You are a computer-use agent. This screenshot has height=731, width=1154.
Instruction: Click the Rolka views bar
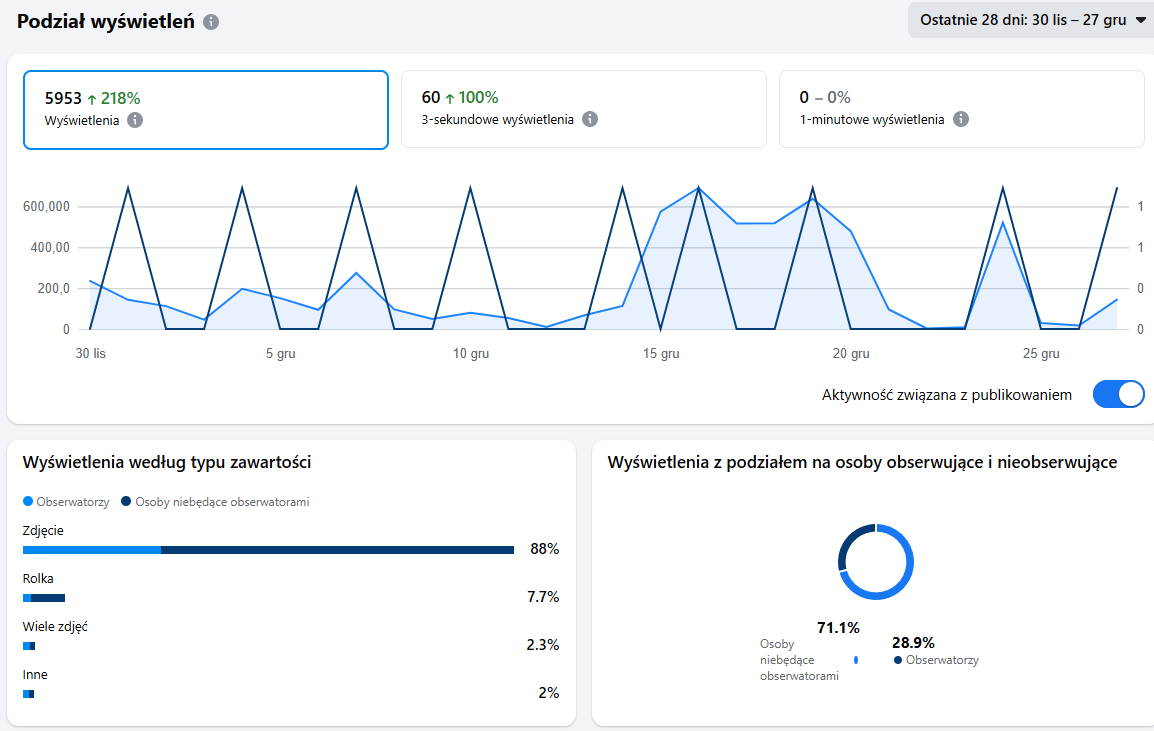(x=44, y=597)
